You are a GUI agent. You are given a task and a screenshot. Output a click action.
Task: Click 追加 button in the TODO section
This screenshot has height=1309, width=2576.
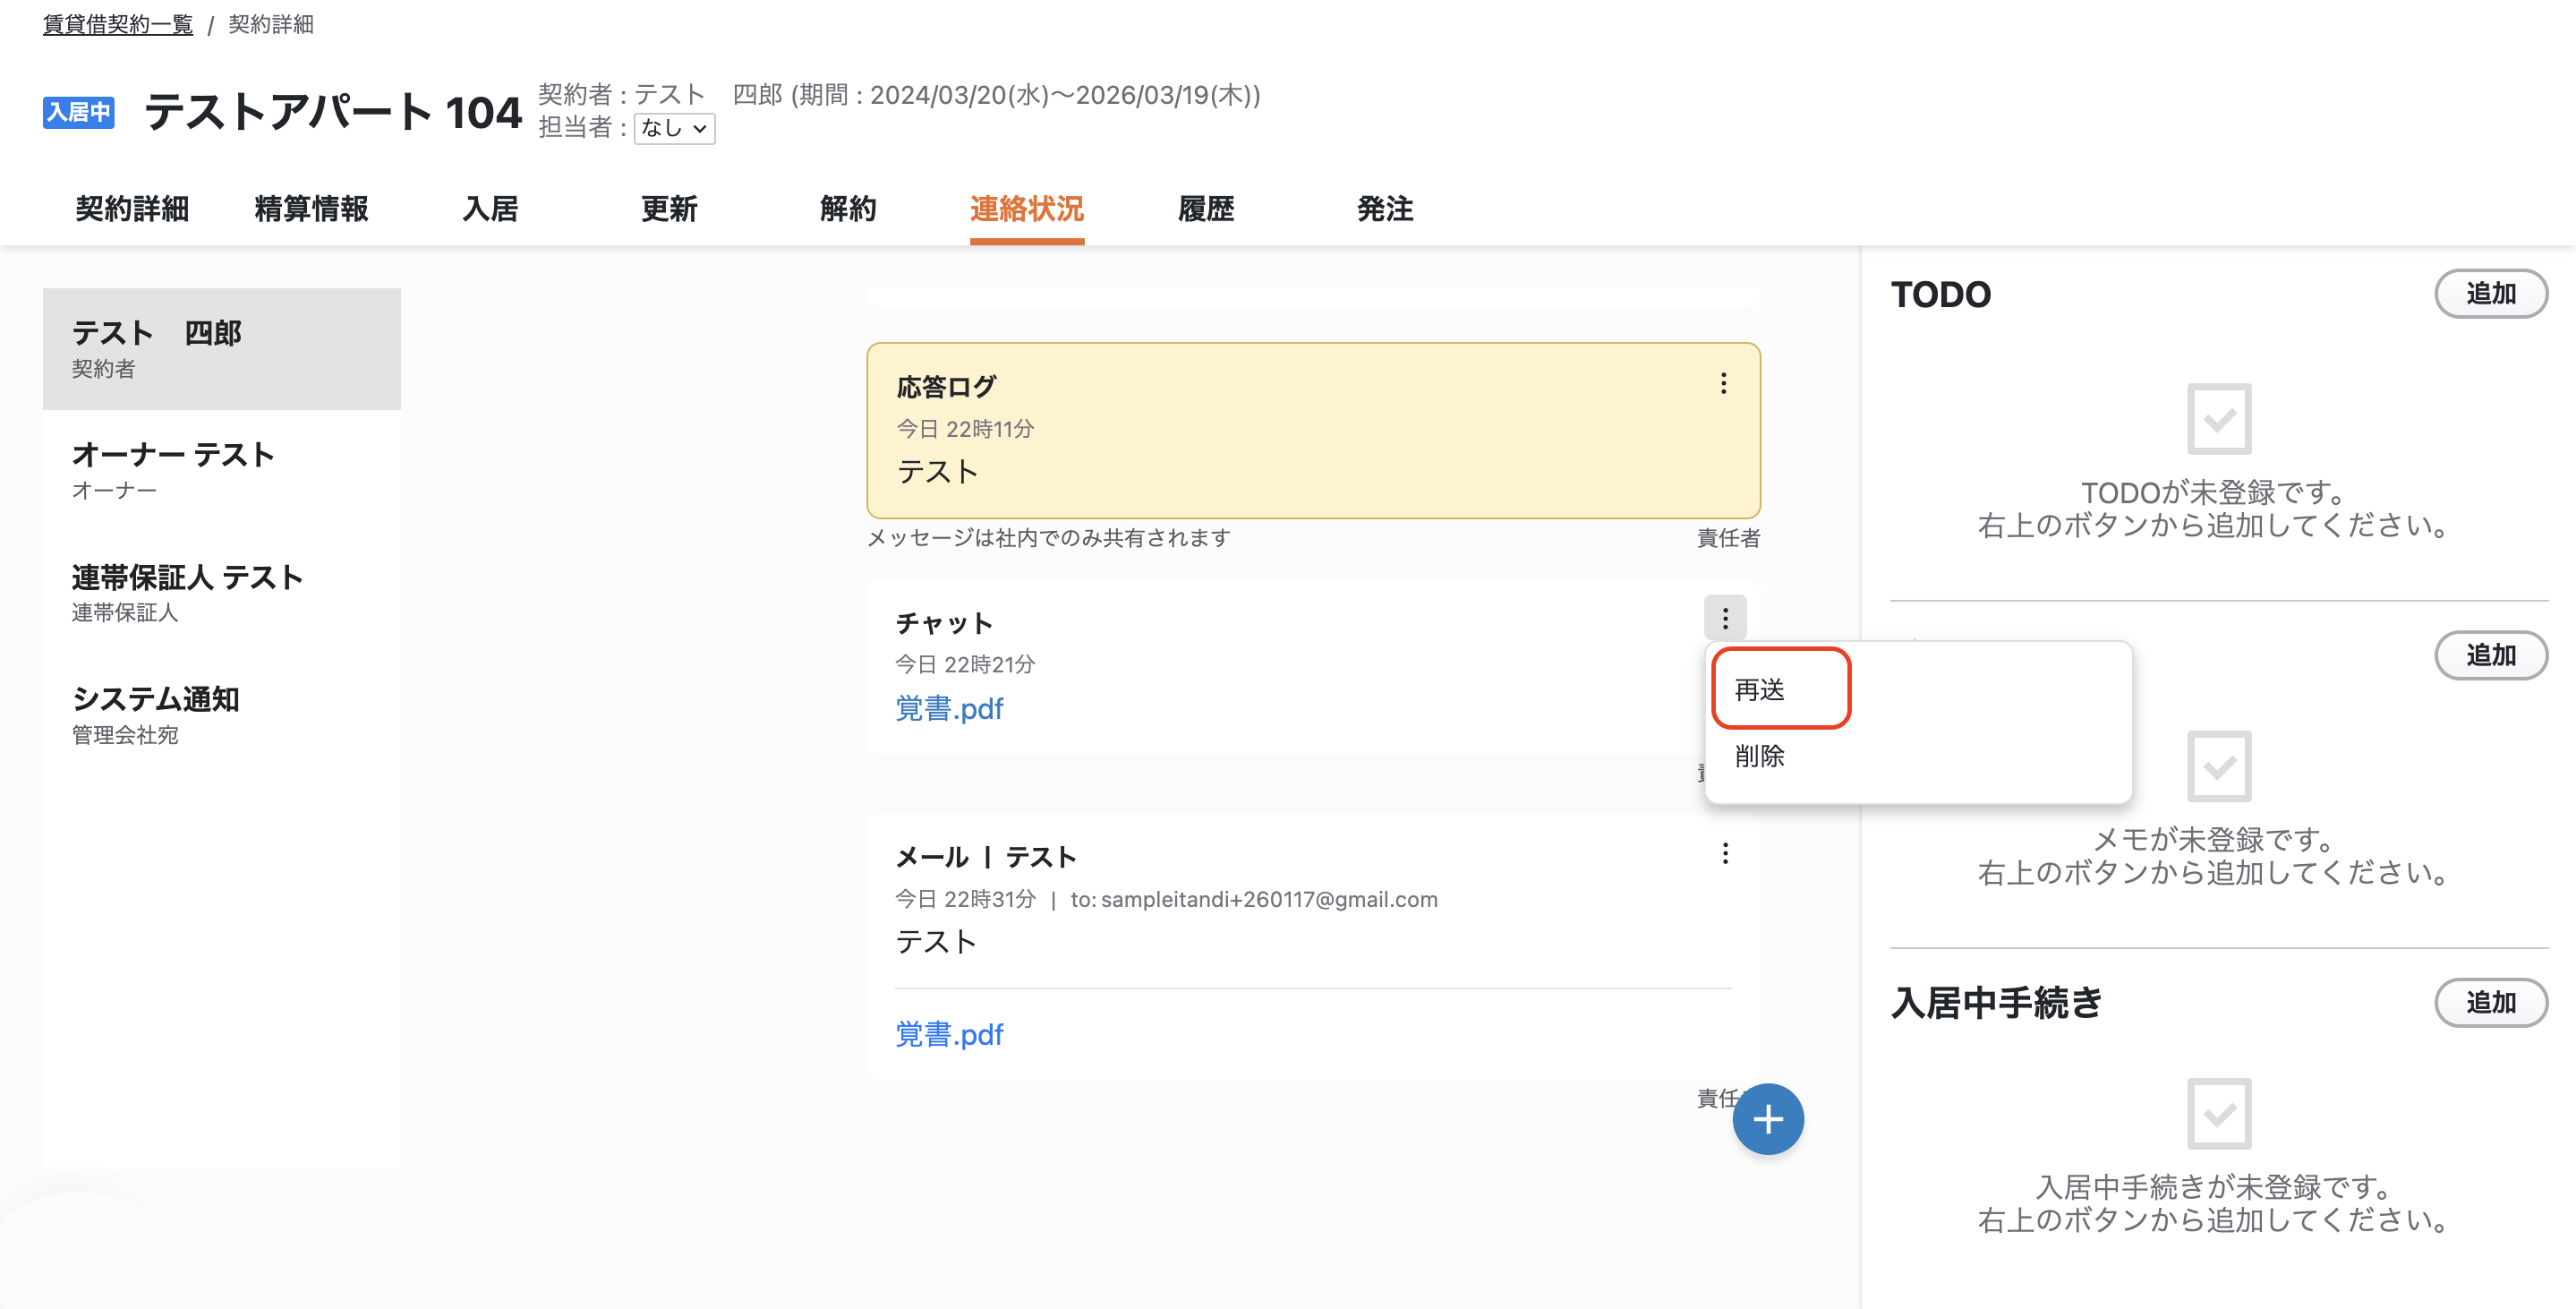(x=2491, y=294)
